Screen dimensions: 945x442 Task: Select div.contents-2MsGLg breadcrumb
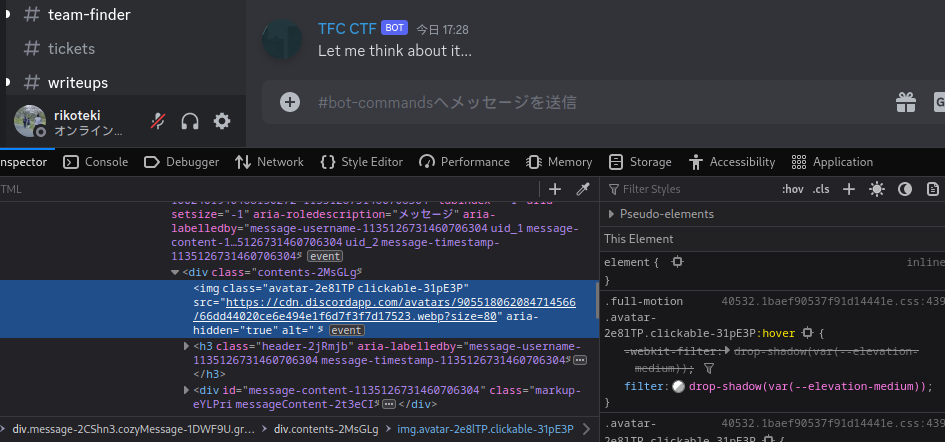[x=326, y=429]
